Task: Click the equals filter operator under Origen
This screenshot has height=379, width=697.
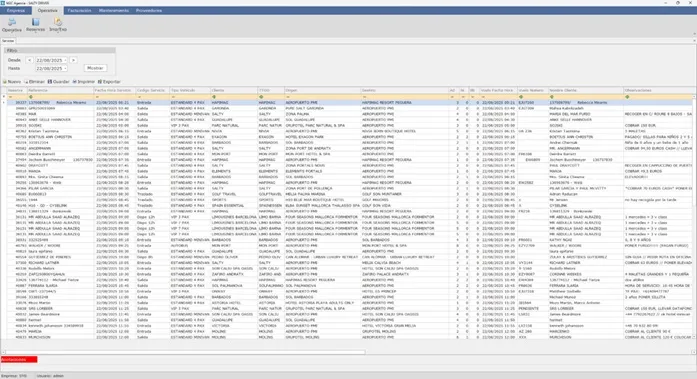Action: (288, 96)
